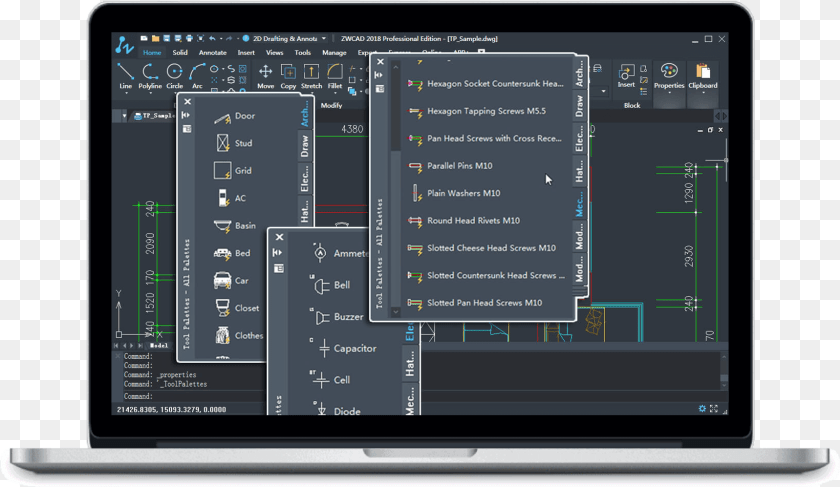This screenshot has width=840, height=487.
Task: Select Slotted Cheese Head Screws M10
Action: 481,248
